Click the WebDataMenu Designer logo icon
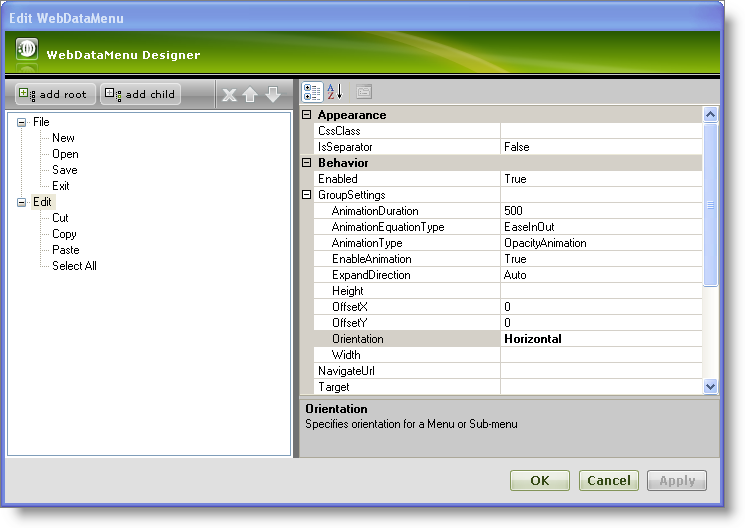 point(27,49)
